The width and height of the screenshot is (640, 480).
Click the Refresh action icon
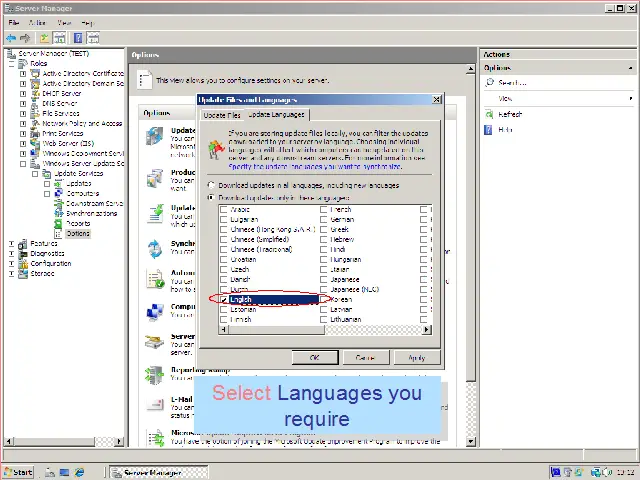click(490, 114)
